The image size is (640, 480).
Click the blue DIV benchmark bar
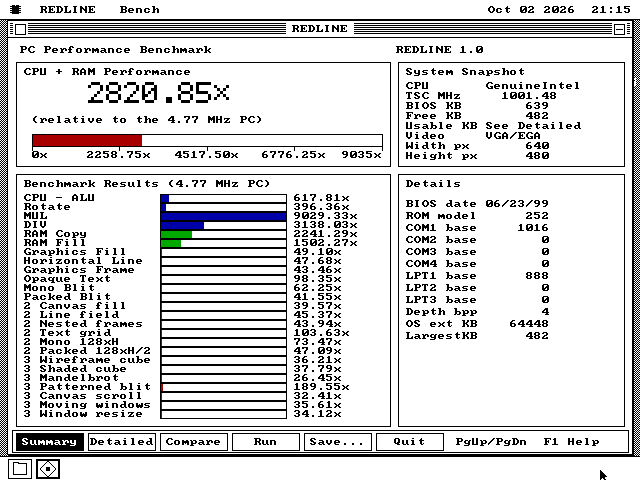pyautogui.click(x=182, y=225)
